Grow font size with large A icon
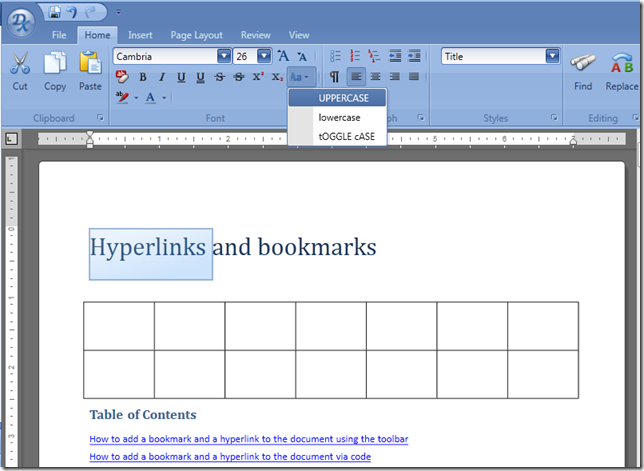Viewport: 644px width, 471px height. (283, 56)
